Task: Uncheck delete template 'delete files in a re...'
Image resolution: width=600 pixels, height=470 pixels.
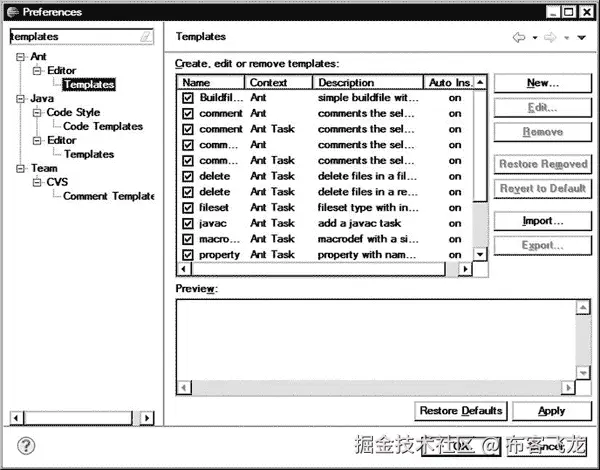Action: [x=188, y=192]
